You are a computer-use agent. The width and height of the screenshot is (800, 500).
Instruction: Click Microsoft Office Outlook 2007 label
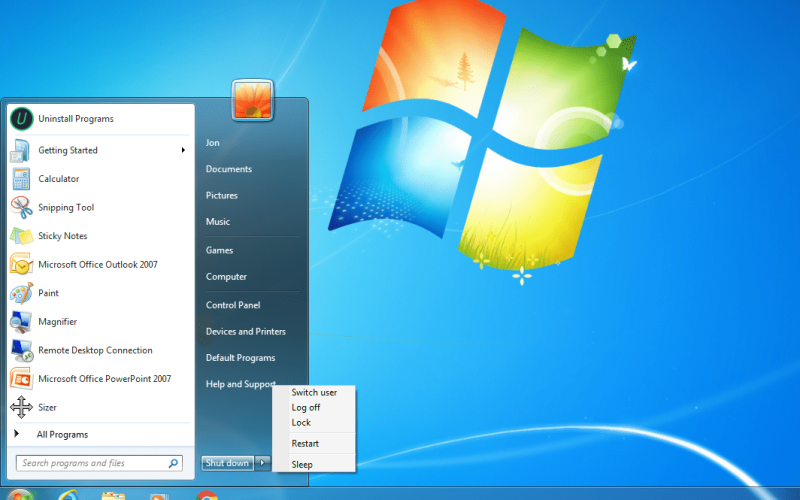(98, 265)
